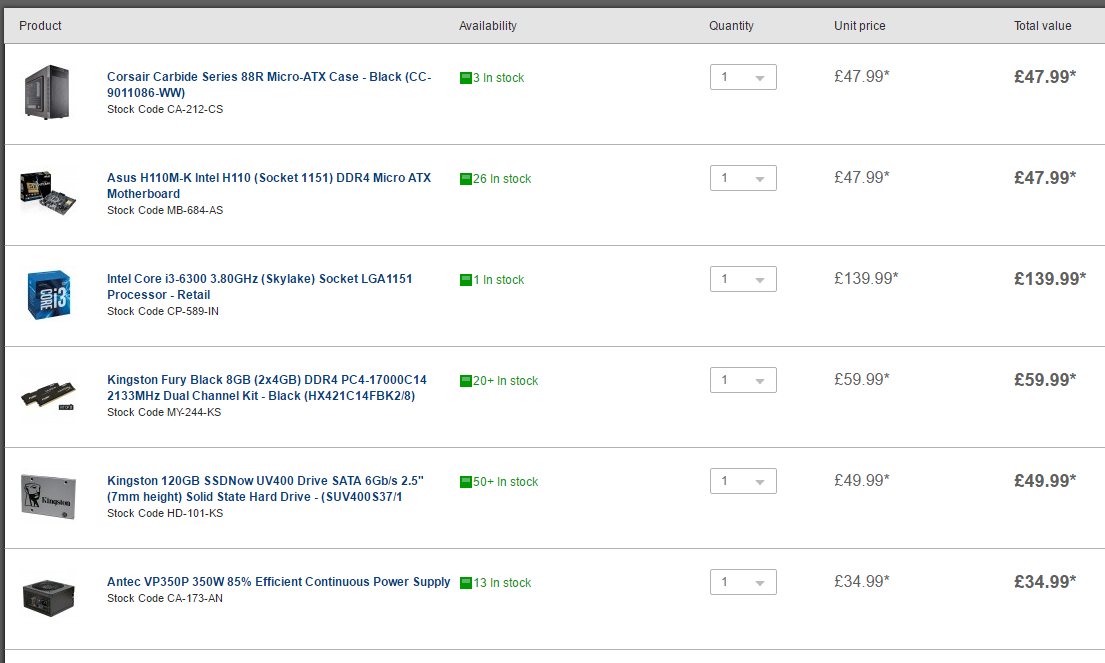The height and width of the screenshot is (663, 1105).
Task: Click '26 In stock' availability text
Action: [x=502, y=179]
